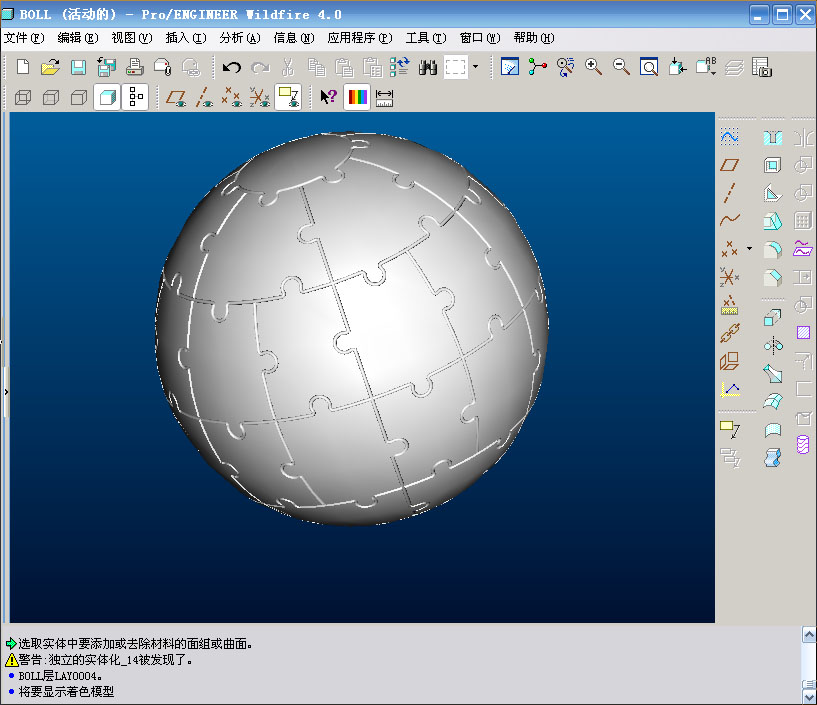
Task: Open the 编辑(E) menu
Action: click(x=78, y=38)
